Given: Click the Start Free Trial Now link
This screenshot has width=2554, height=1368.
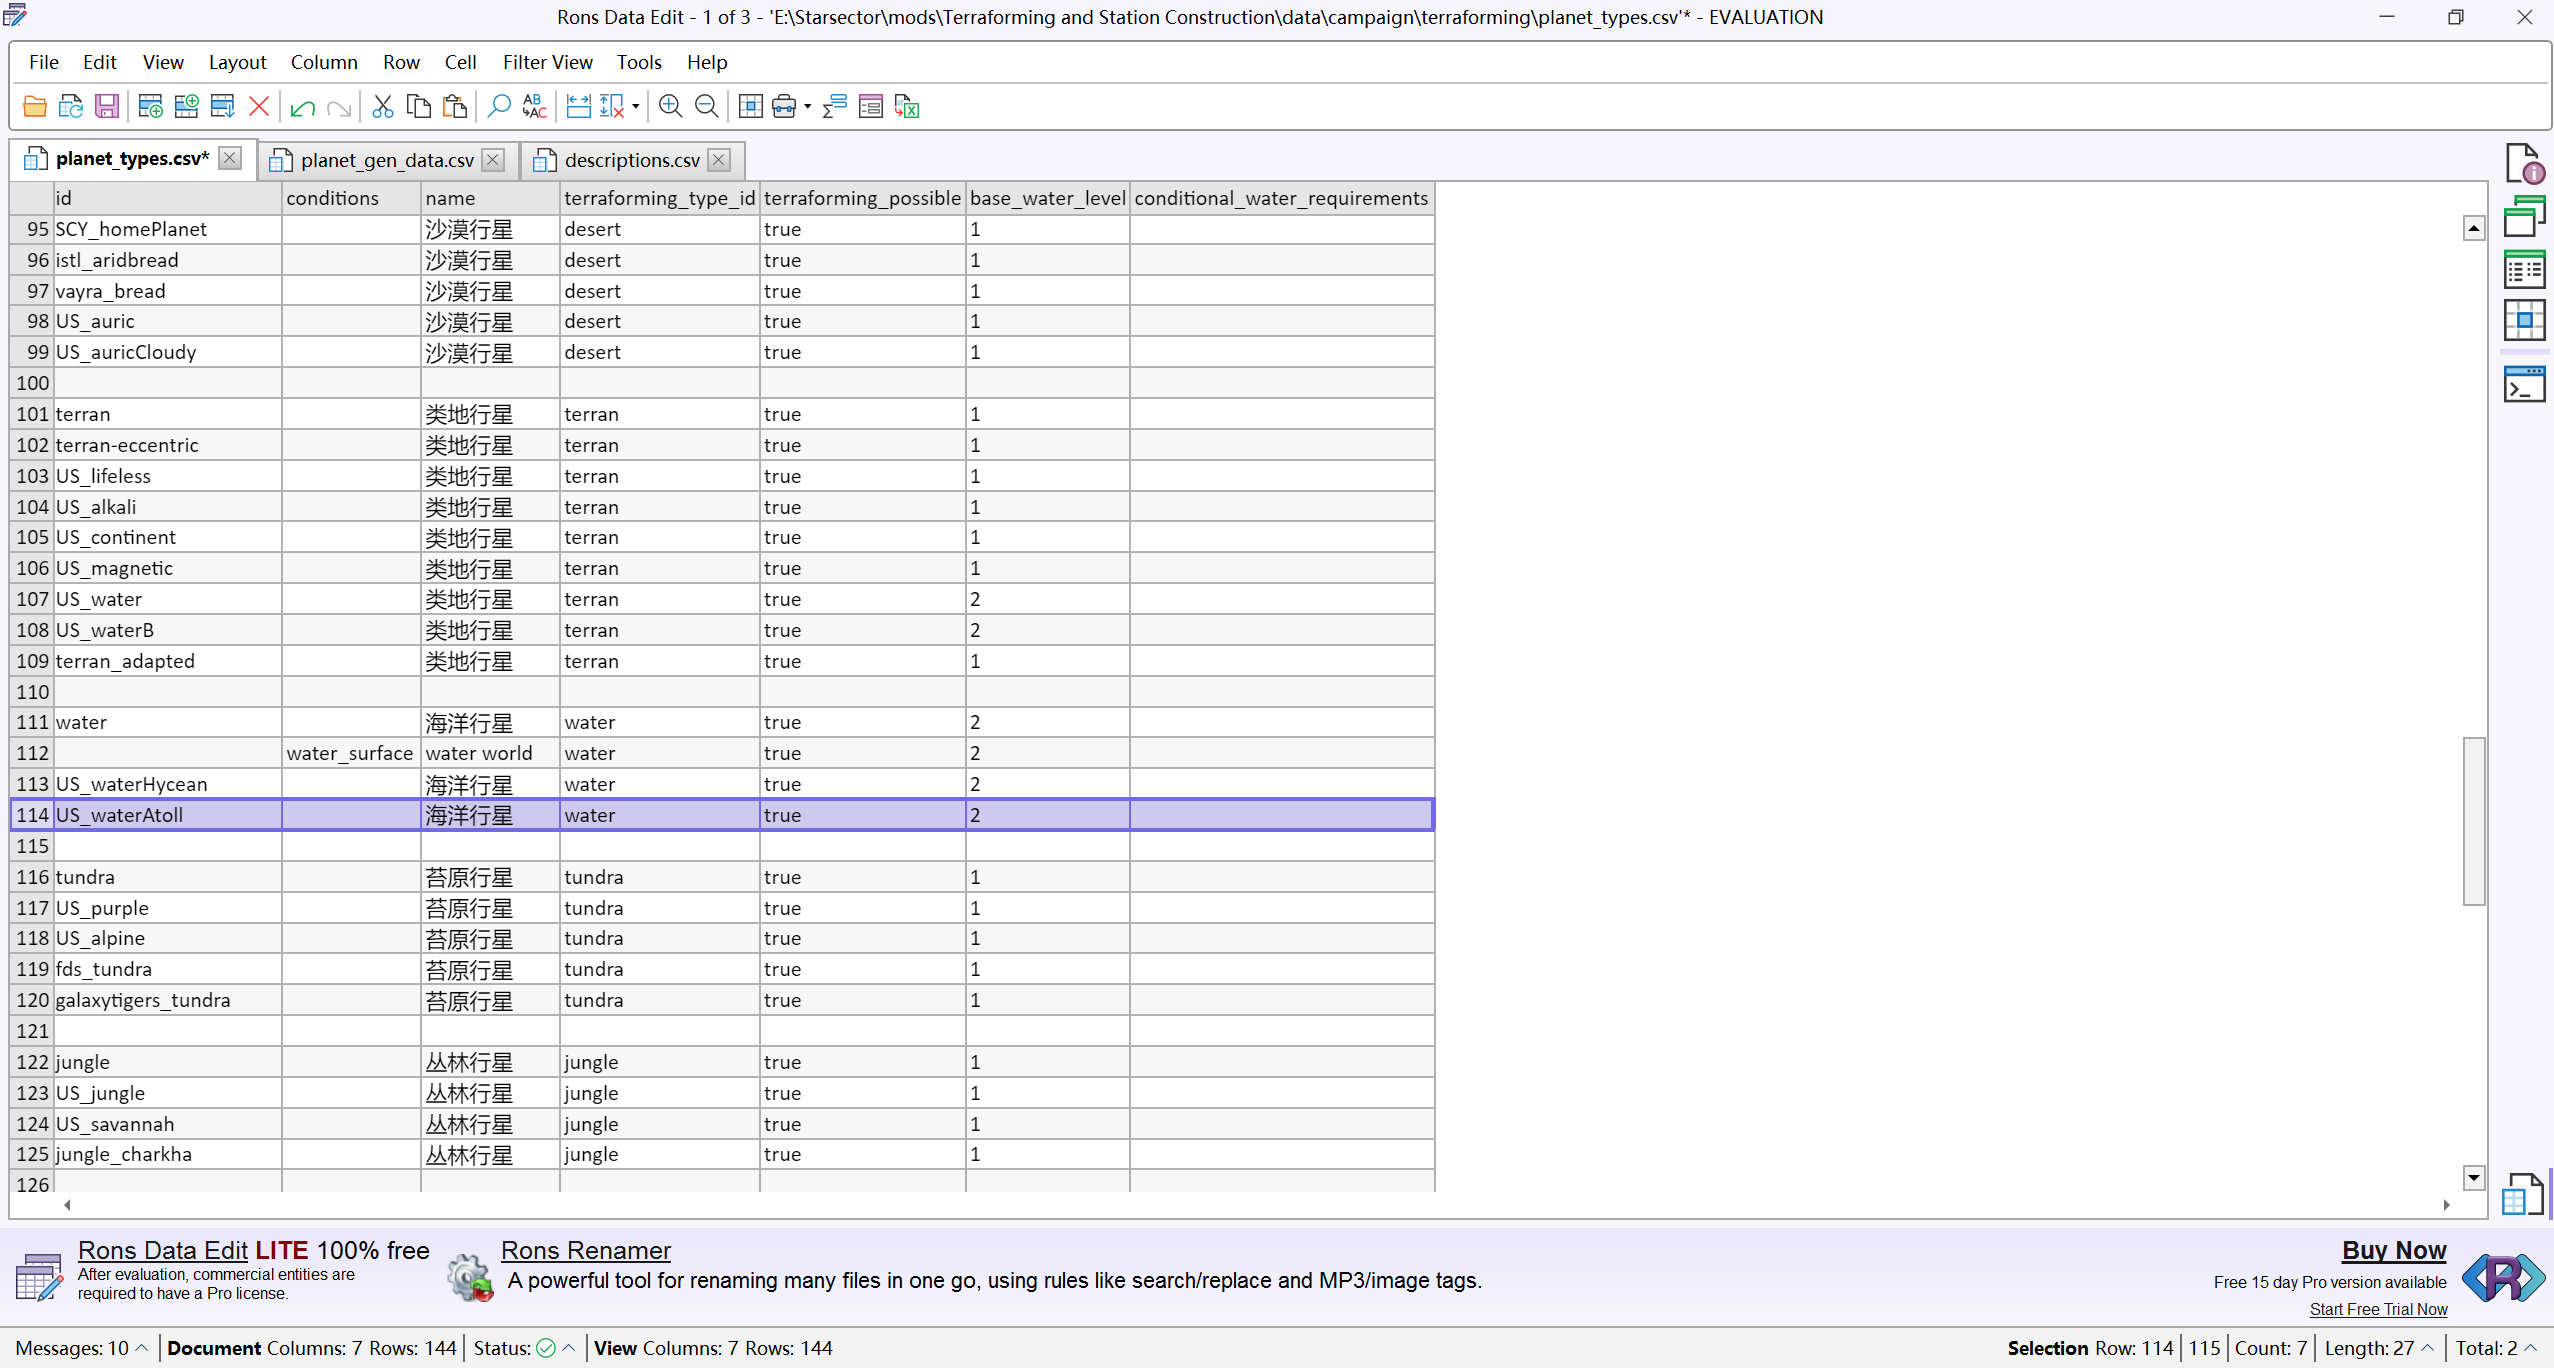Looking at the screenshot, I should pyautogui.click(x=2378, y=1309).
